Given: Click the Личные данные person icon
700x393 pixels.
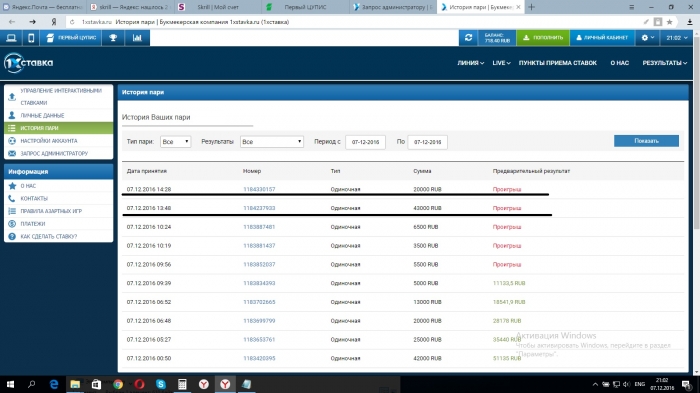Looking at the screenshot, I should (x=12, y=115).
